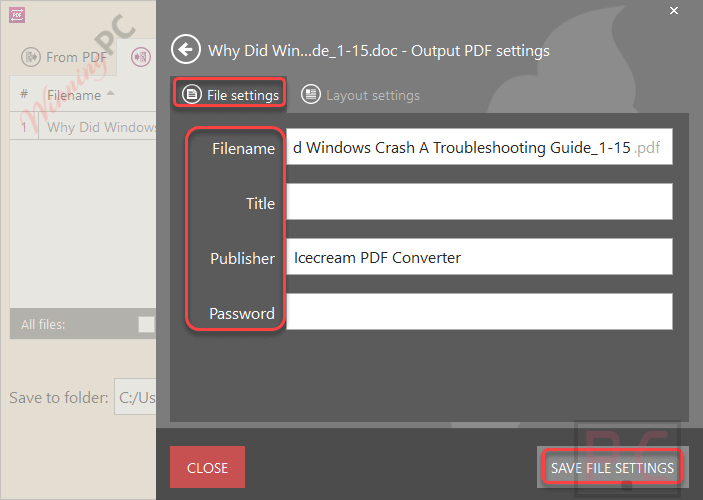Click the Layout settings icon
This screenshot has width=703, height=500.
tap(310, 95)
